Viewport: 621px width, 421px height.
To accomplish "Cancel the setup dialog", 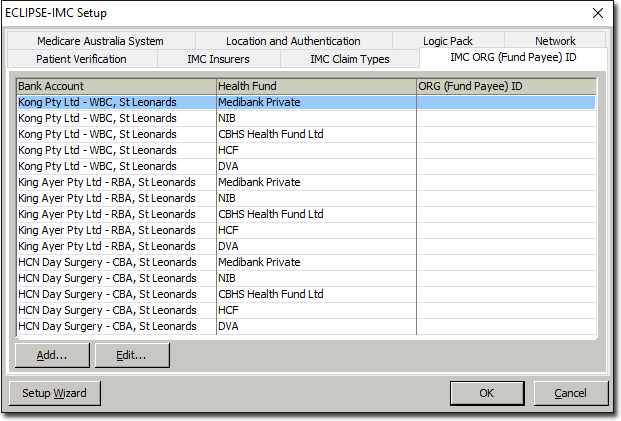I will click(570, 393).
